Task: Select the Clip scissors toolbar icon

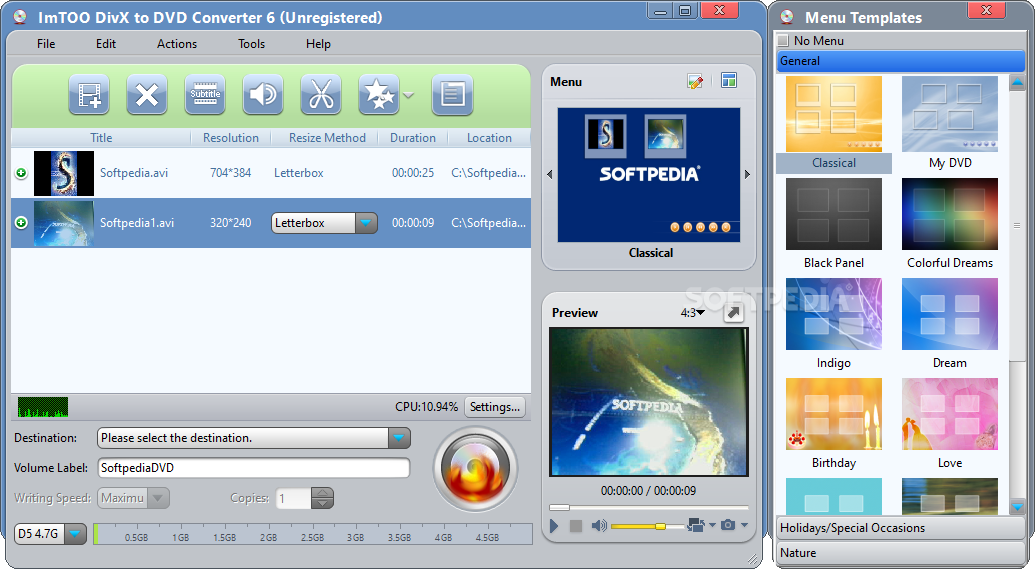Action: tap(321, 94)
